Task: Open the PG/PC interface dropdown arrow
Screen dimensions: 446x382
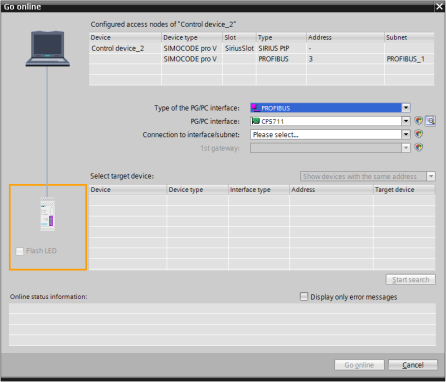Action: click(x=406, y=121)
